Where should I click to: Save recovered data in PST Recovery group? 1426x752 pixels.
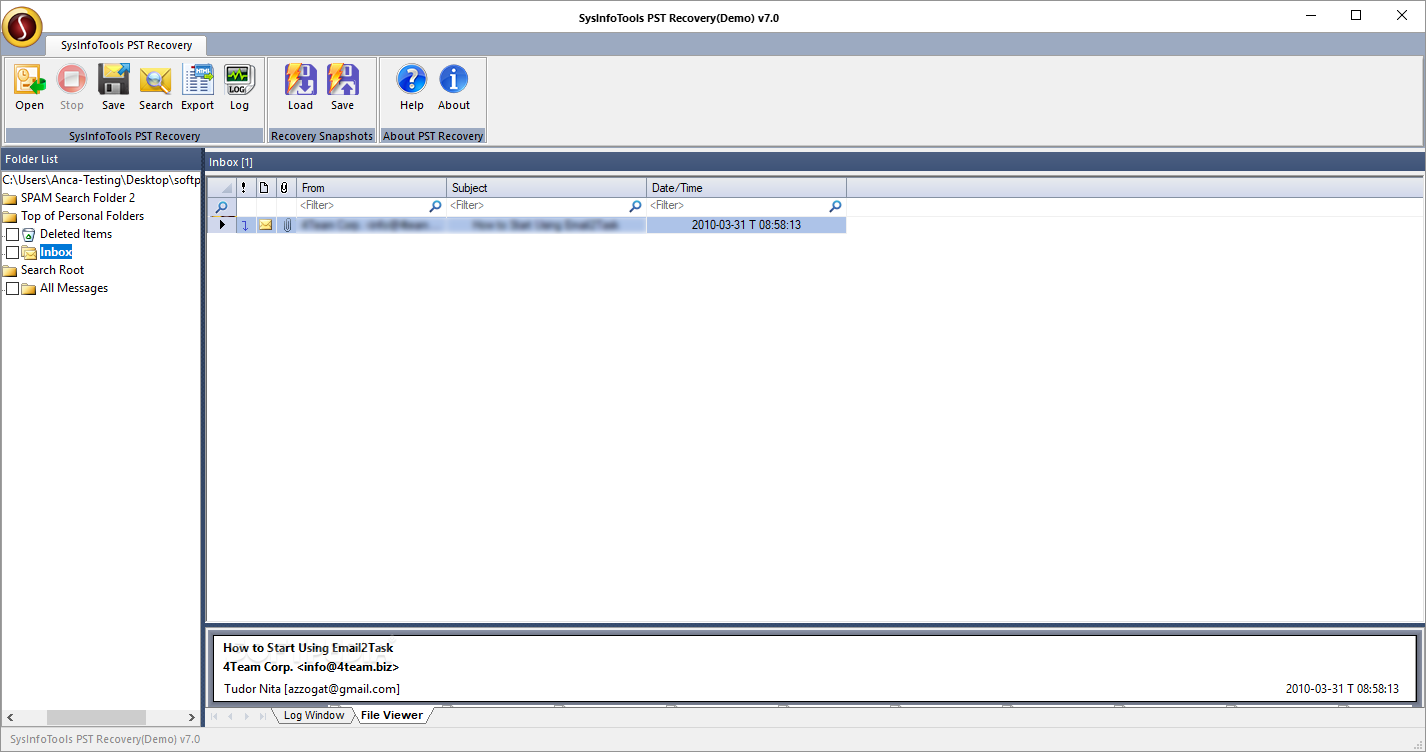point(113,87)
